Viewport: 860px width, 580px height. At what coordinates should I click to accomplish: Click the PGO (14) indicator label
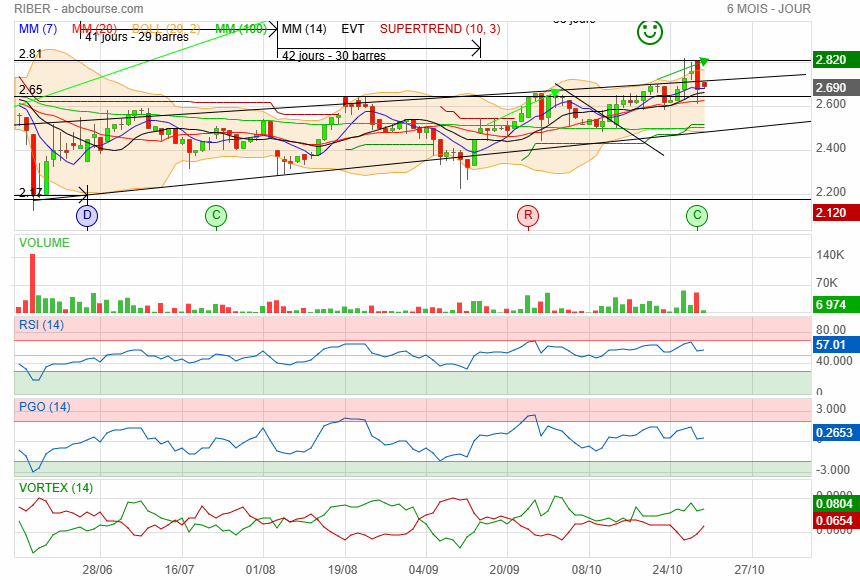coord(44,407)
